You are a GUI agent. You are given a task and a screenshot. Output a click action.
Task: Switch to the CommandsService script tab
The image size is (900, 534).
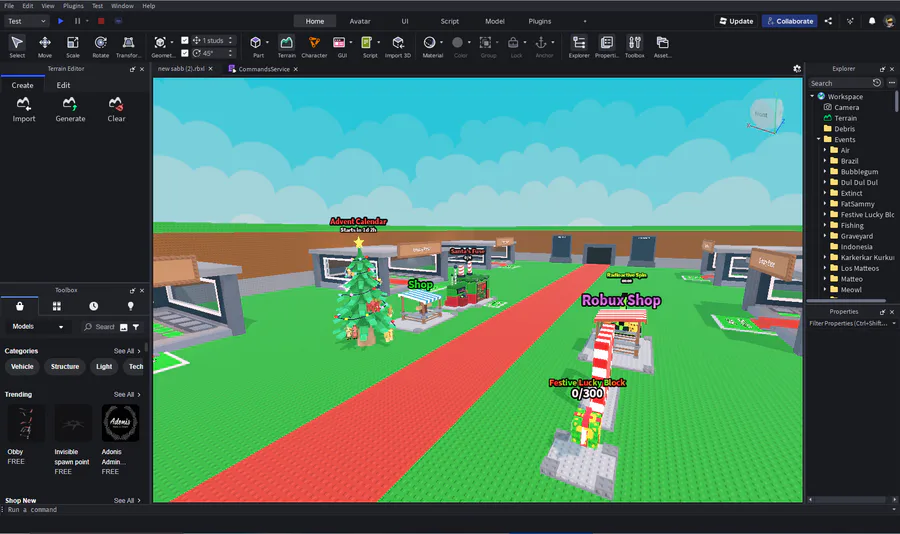263,69
